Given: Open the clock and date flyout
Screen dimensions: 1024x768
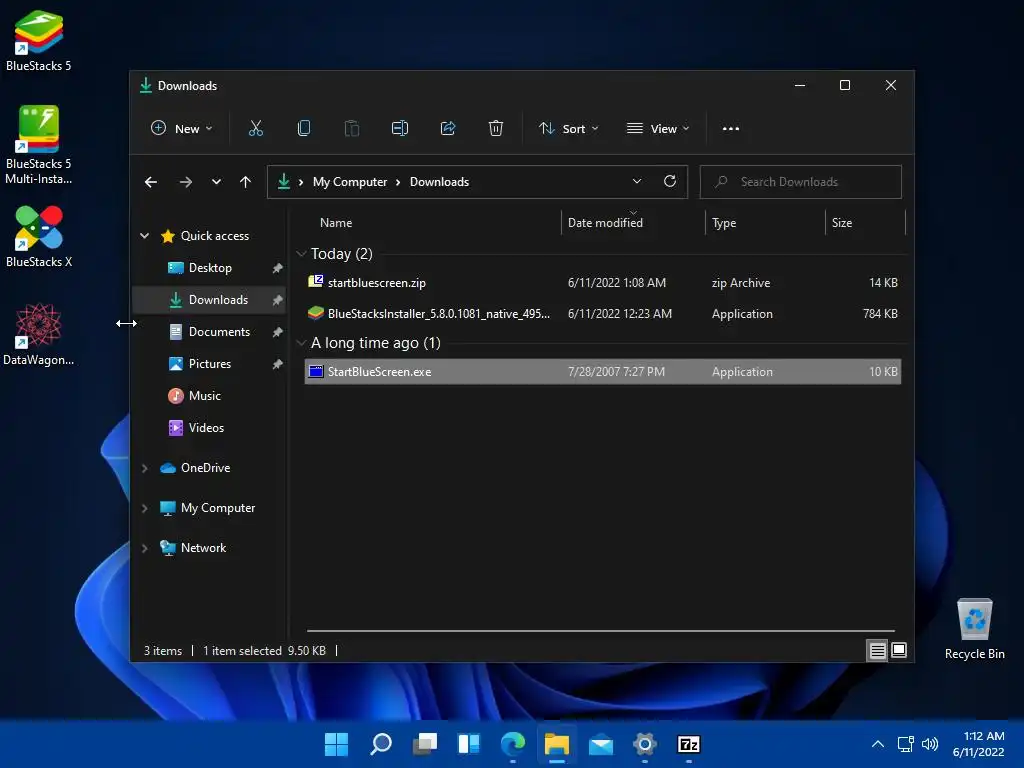Looking at the screenshot, I should click(x=978, y=744).
